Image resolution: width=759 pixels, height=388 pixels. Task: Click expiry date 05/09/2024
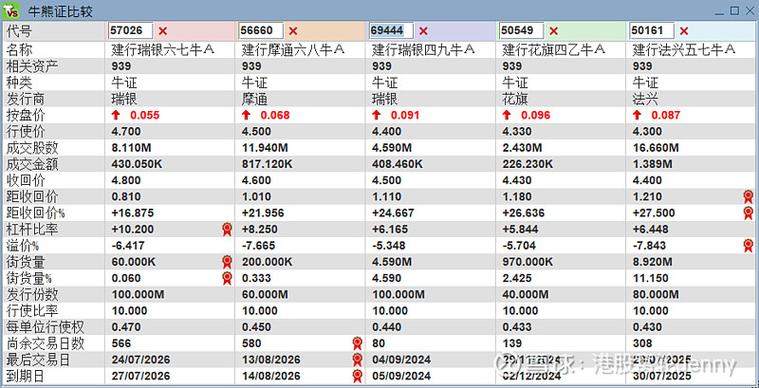point(401,376)
